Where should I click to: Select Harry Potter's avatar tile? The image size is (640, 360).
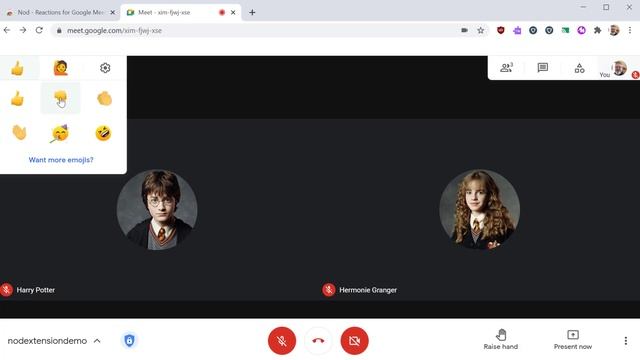pyautogui.click(x=157, y=210)
